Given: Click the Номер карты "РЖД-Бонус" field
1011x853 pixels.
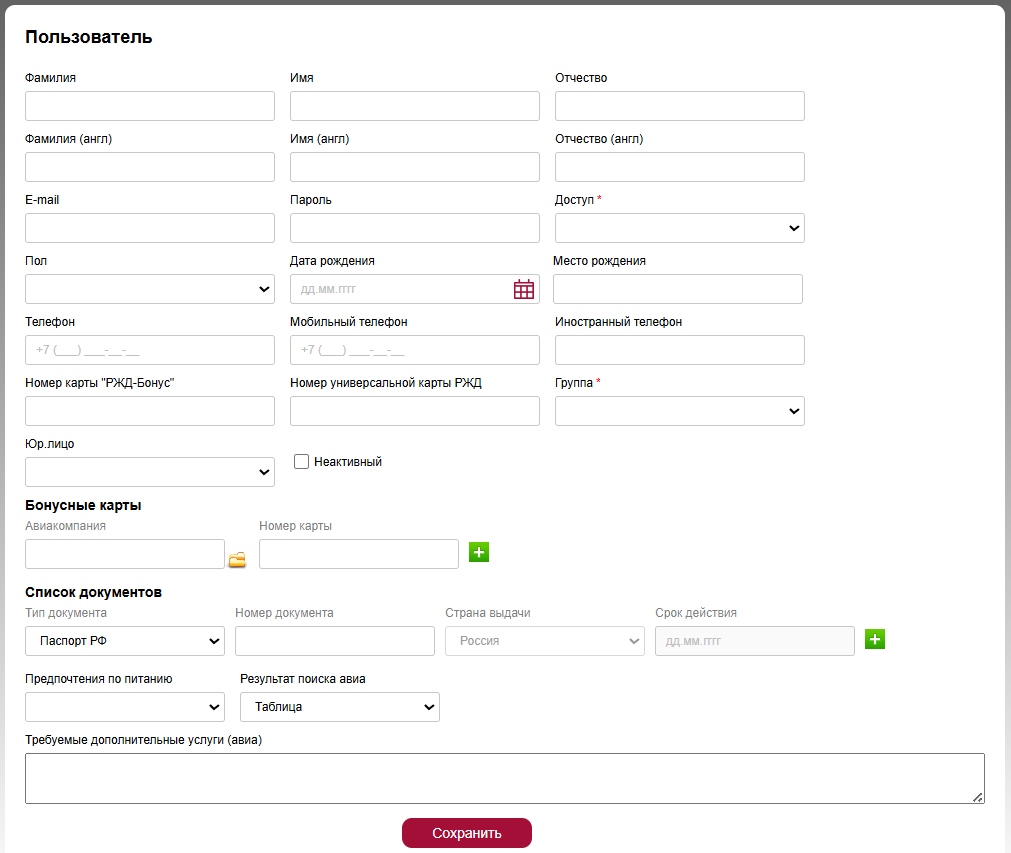Looking at the screenshot, I should tap(150, 411).
